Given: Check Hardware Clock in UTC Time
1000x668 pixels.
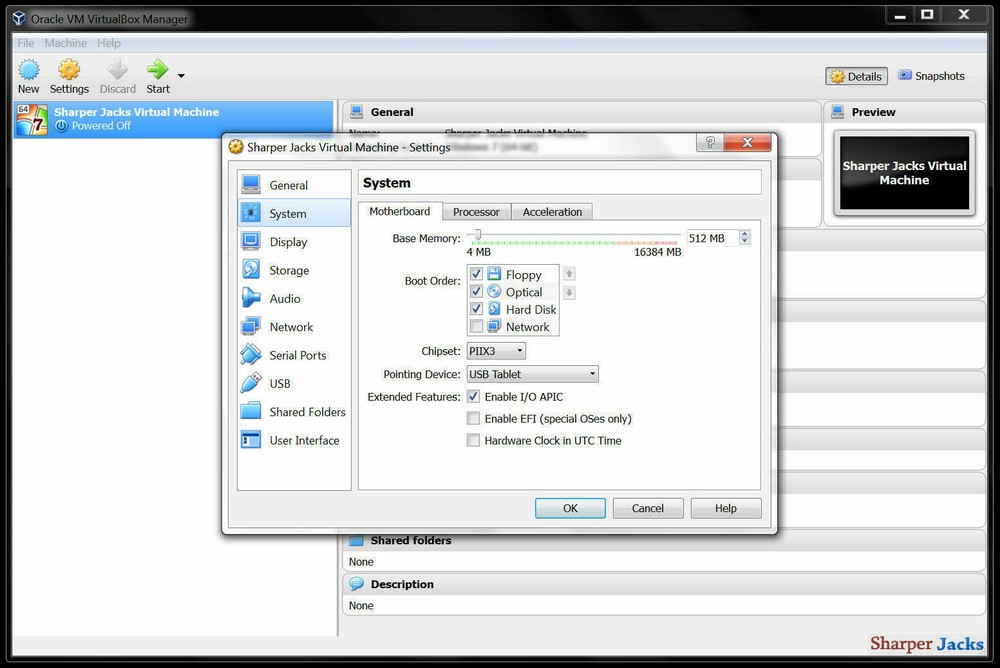Looking at the screenshot, I should click(x=473, y=440).
